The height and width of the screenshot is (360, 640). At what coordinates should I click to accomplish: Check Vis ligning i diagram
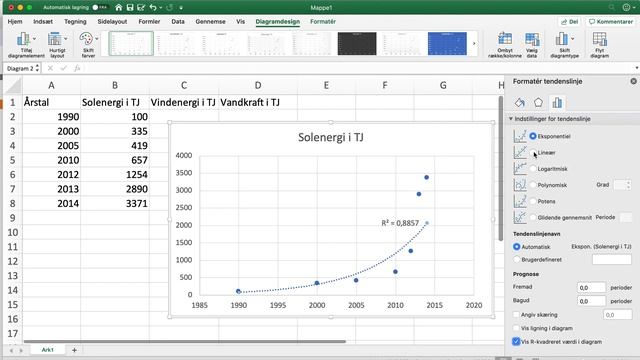(x=516, y=328)
